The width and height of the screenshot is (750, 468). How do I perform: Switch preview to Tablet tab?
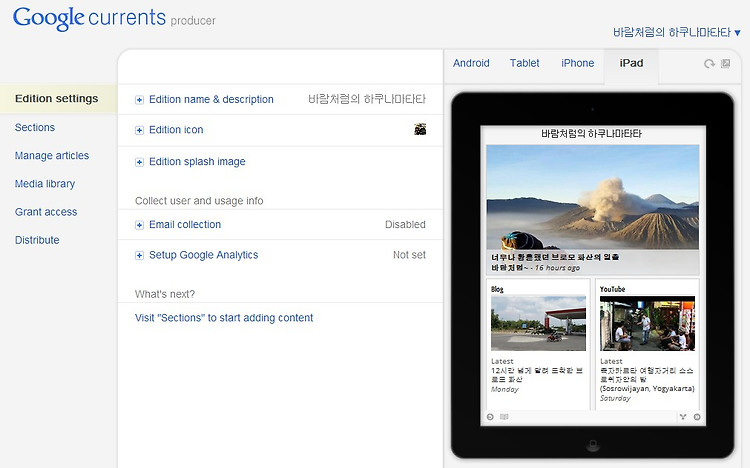(524, 63)
